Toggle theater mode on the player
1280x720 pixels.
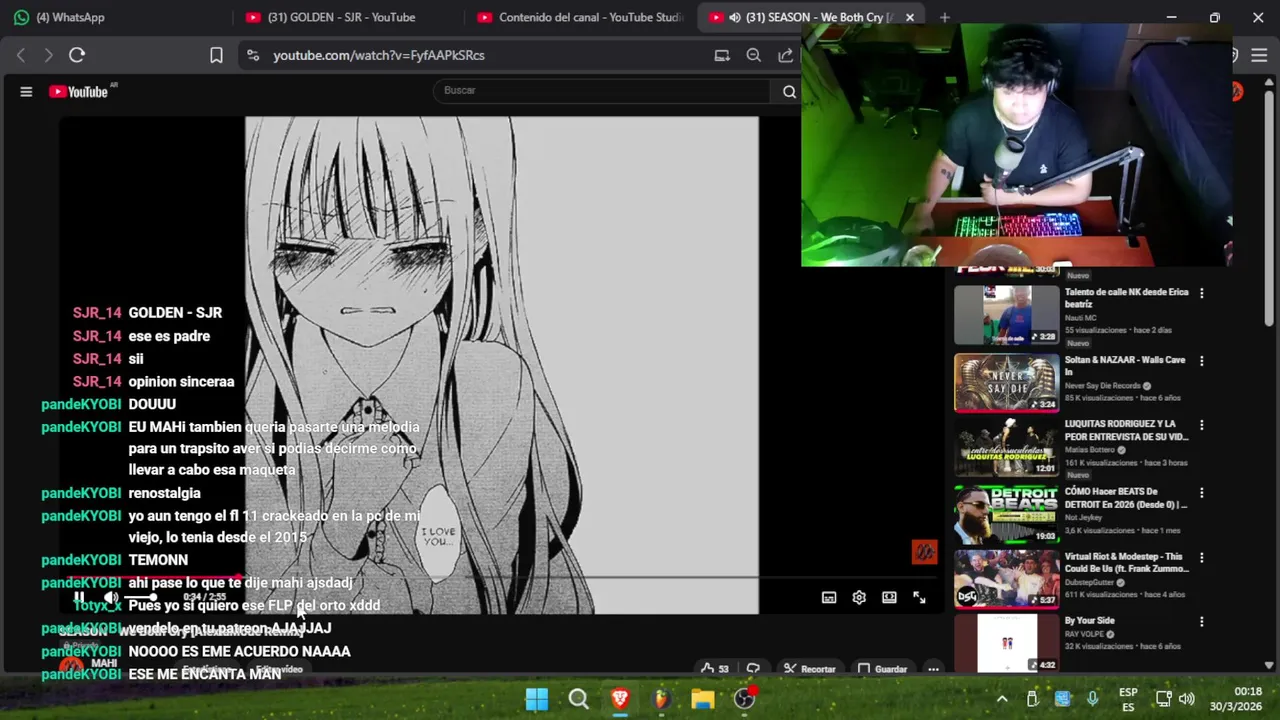889,597
